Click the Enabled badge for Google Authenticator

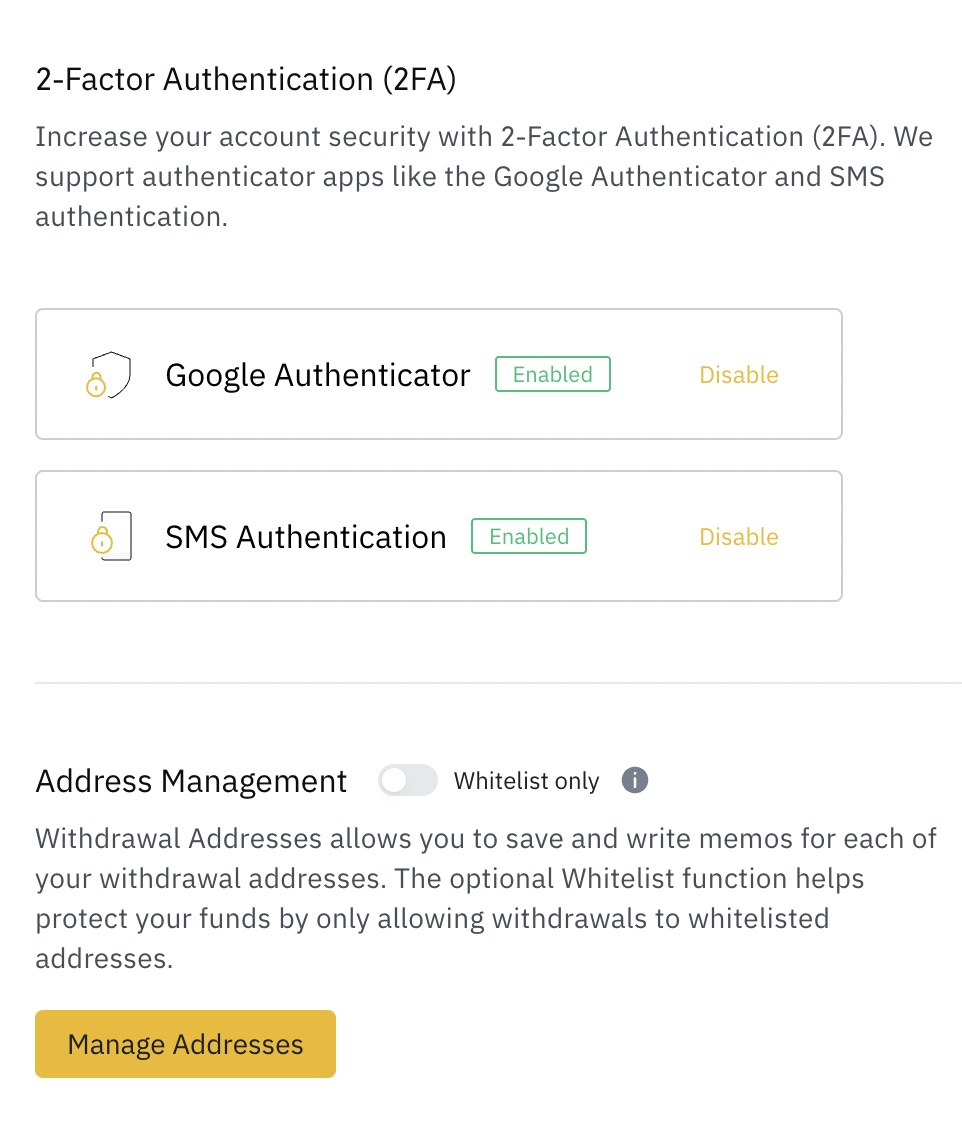(552, 374)
